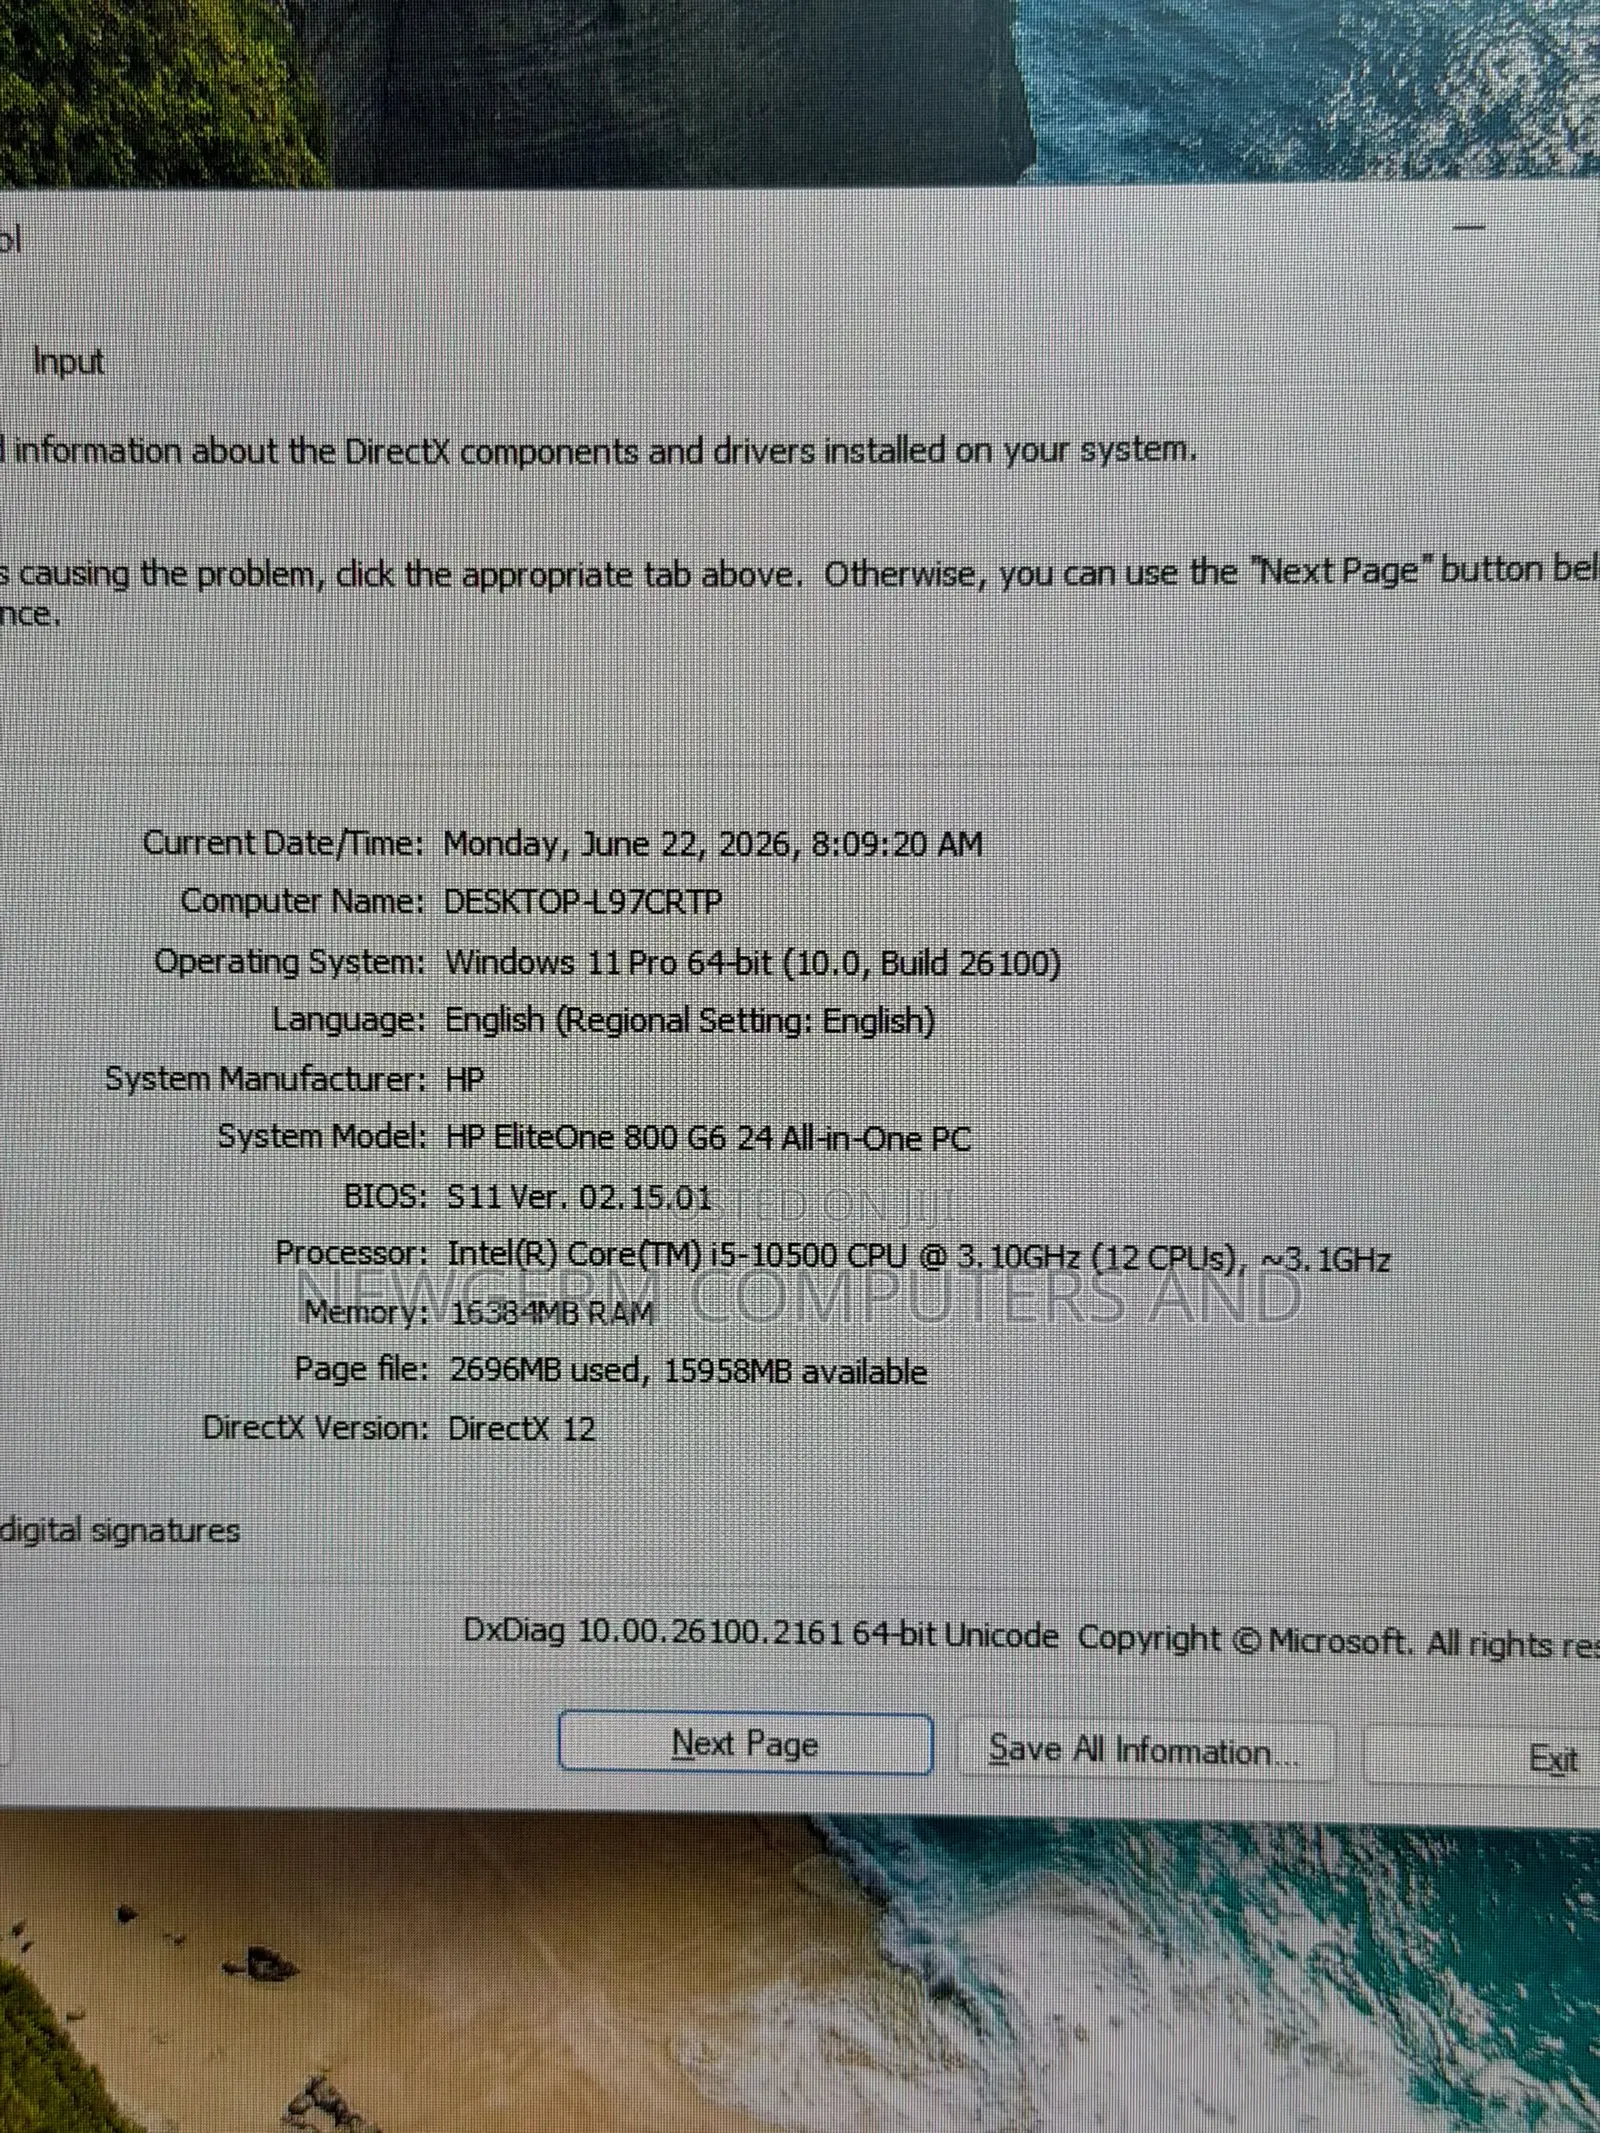Select the DxDiag version copyright text
This screenshot has height=2133, width=1600.
1031,1637
